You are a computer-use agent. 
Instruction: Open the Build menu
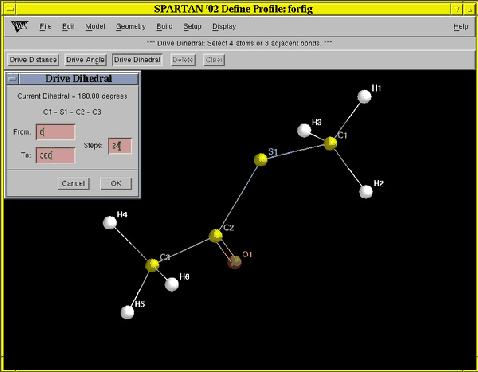click(x=164, y=27)
